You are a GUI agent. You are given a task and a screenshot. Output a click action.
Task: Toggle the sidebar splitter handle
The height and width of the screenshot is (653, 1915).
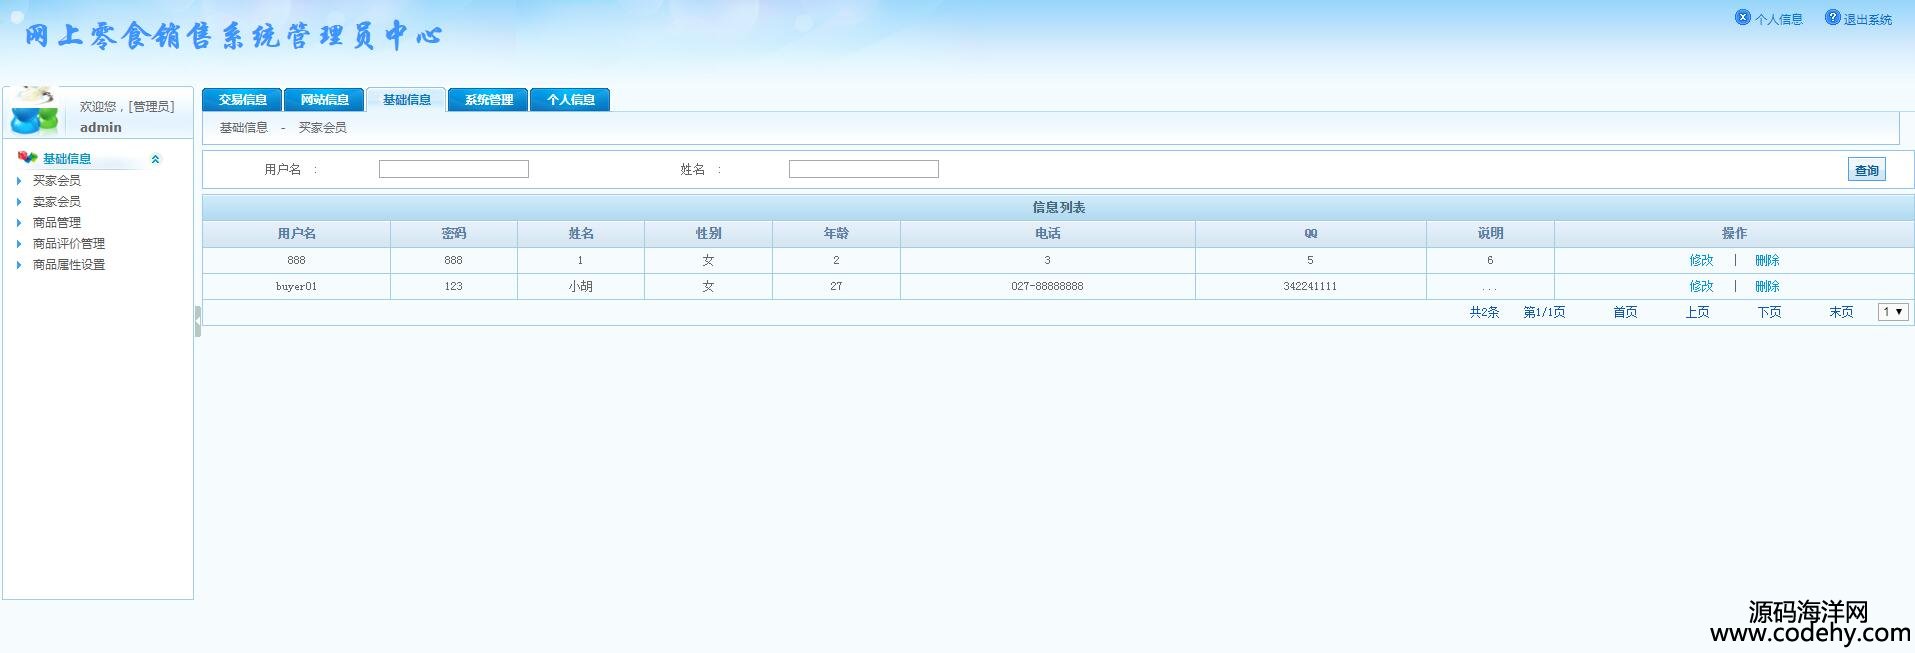click(197, 321)
